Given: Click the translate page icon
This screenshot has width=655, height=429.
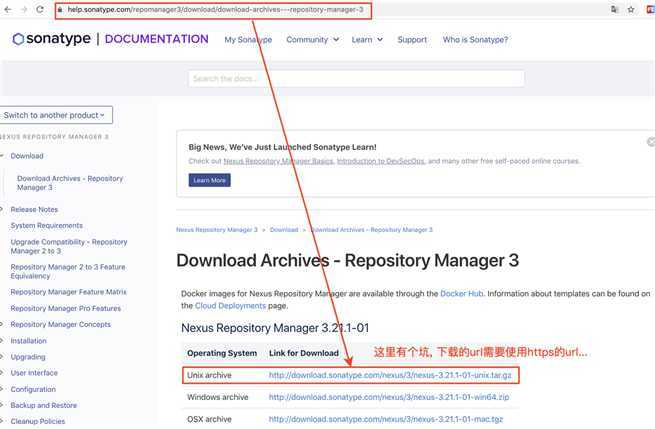Looking at the screenshot, I should (614, 9).
